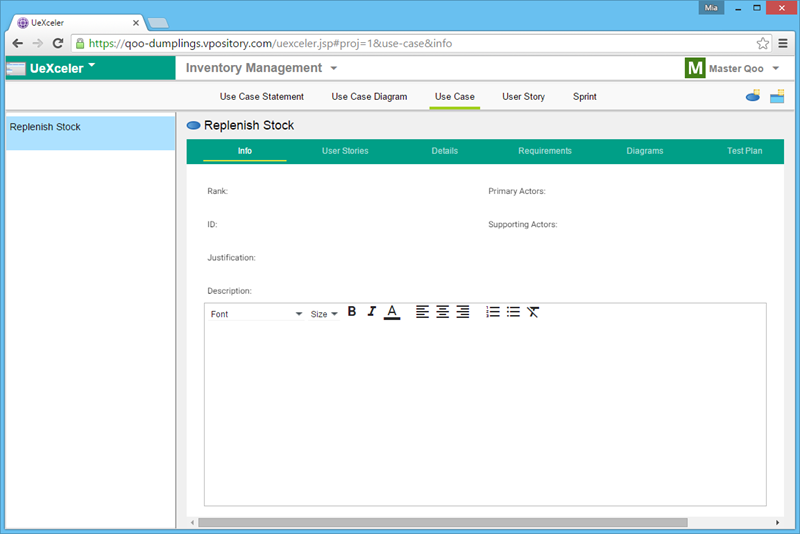This screenshot has height=534, width=800.
Task: Open the User Story tab
Action: 523,96
